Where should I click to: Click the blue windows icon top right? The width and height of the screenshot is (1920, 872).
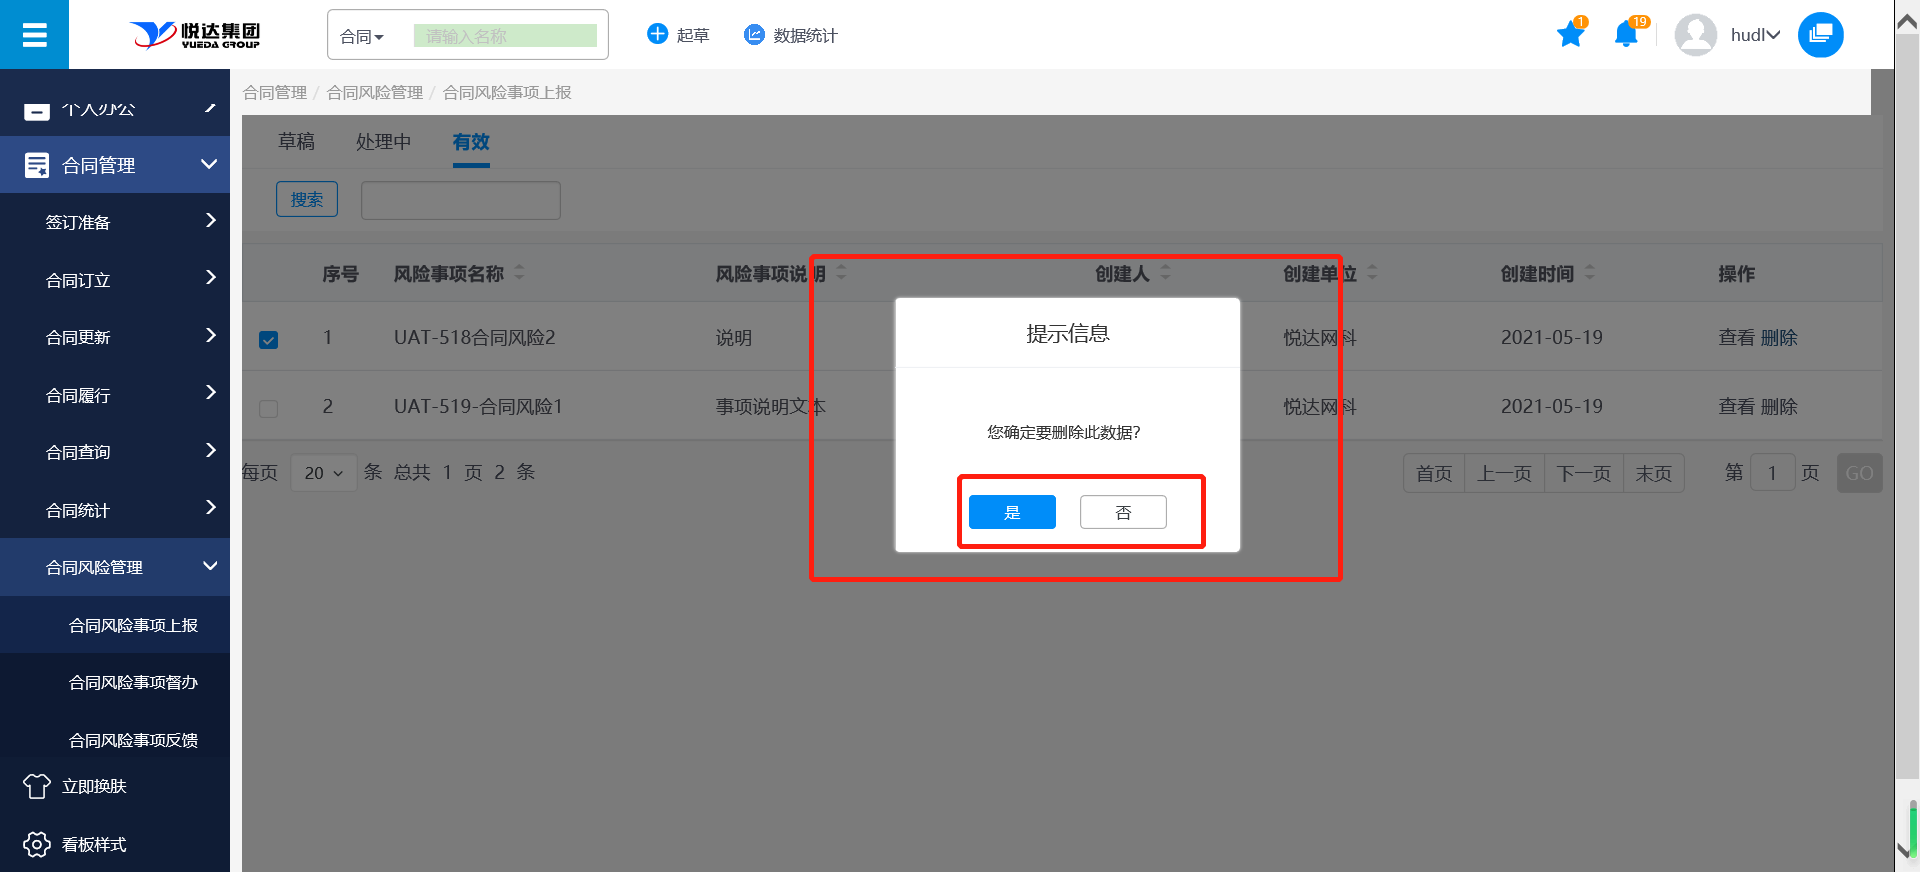[x=1820, y=35]
